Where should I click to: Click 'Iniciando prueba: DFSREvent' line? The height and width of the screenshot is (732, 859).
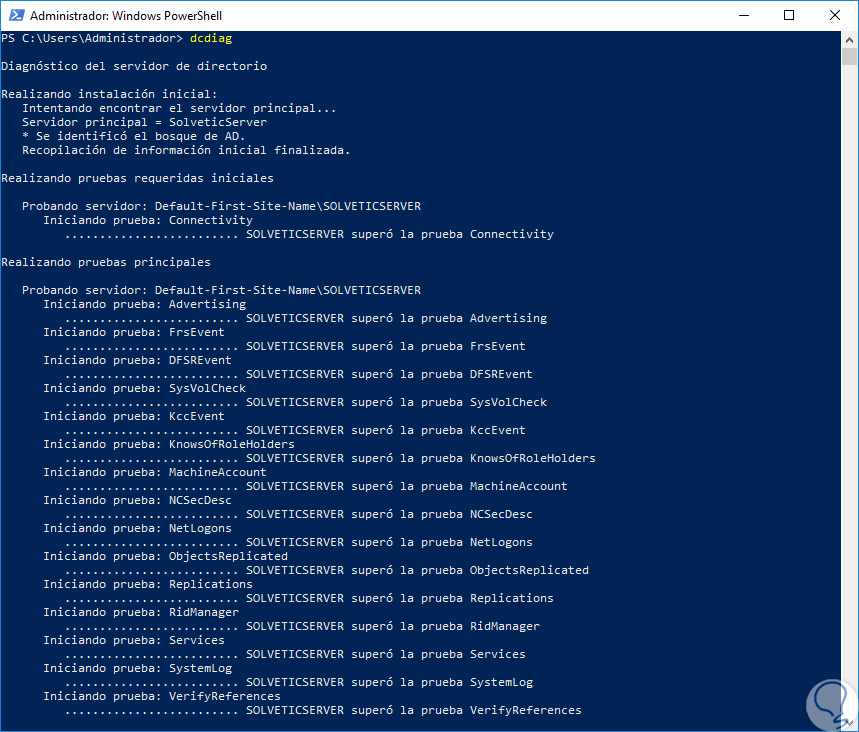coord(138,361)
